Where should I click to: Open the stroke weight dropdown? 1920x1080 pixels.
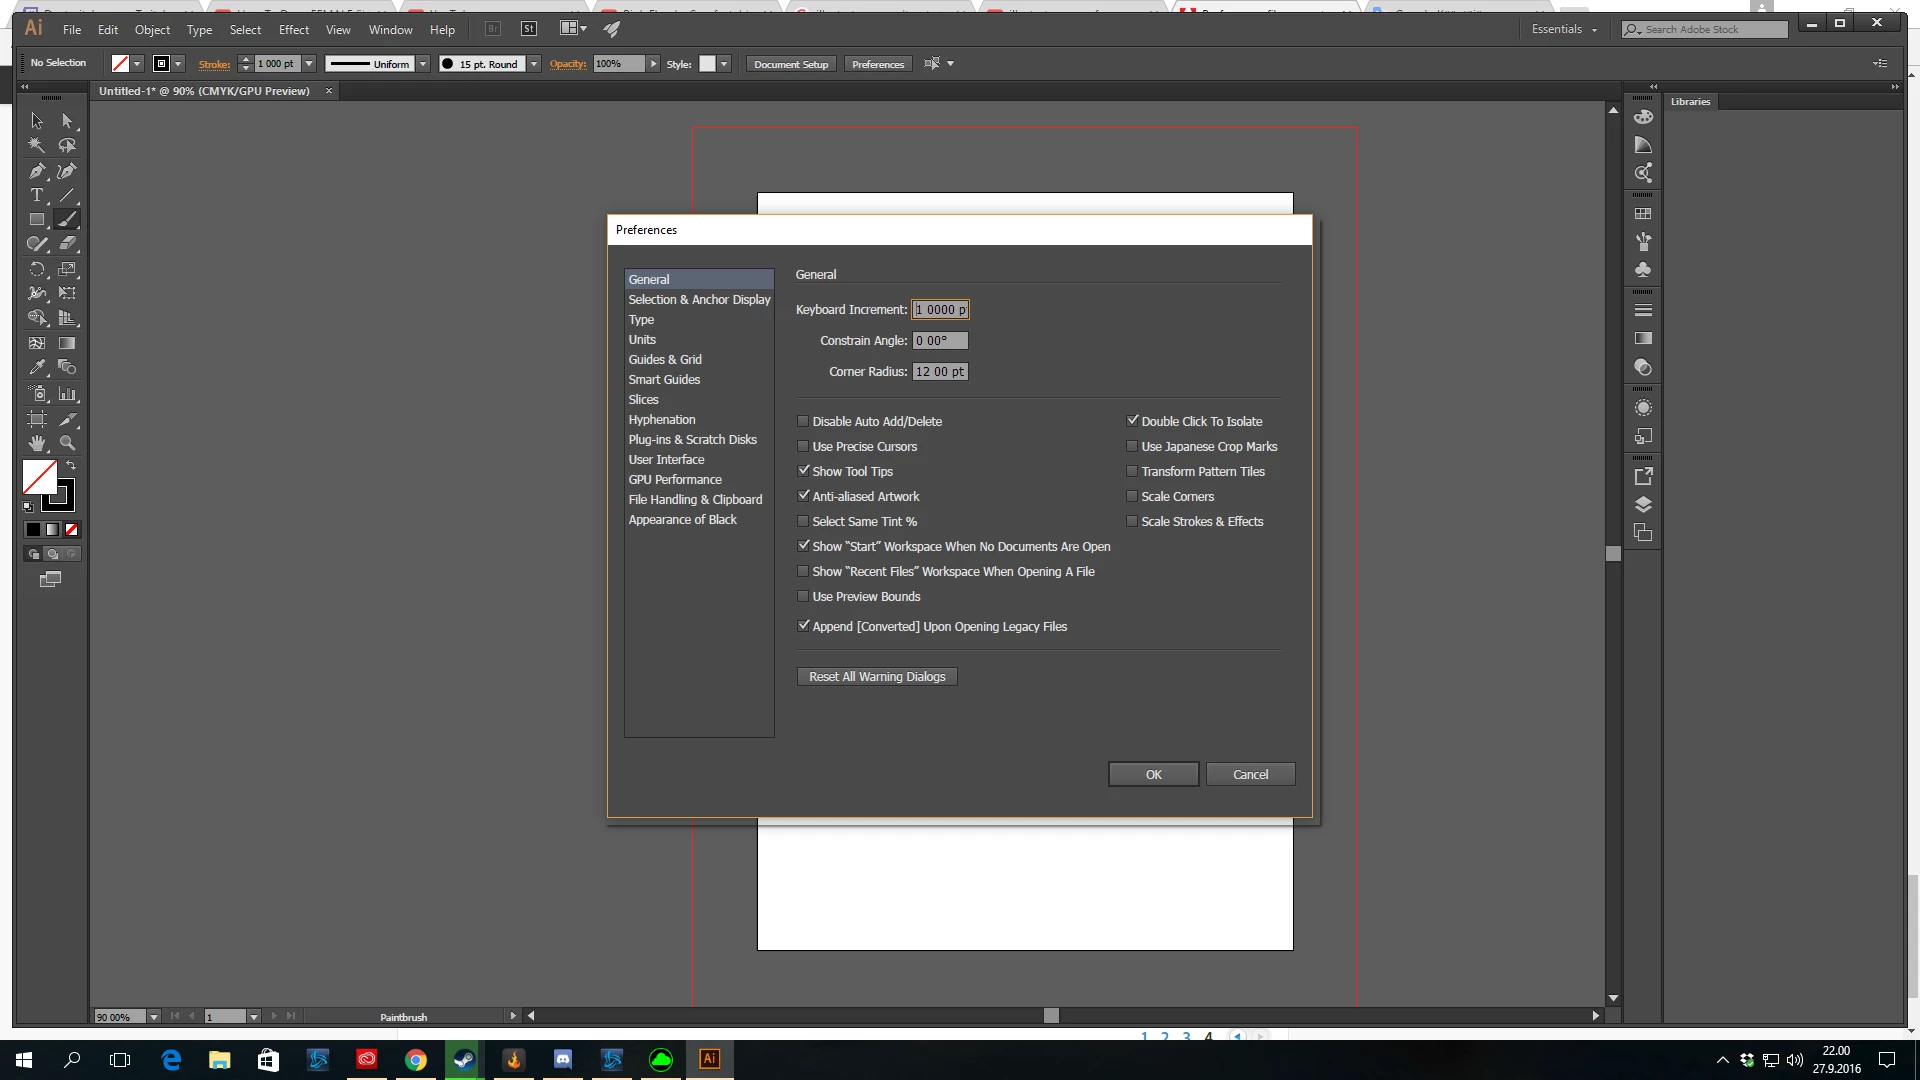(309, 64)
